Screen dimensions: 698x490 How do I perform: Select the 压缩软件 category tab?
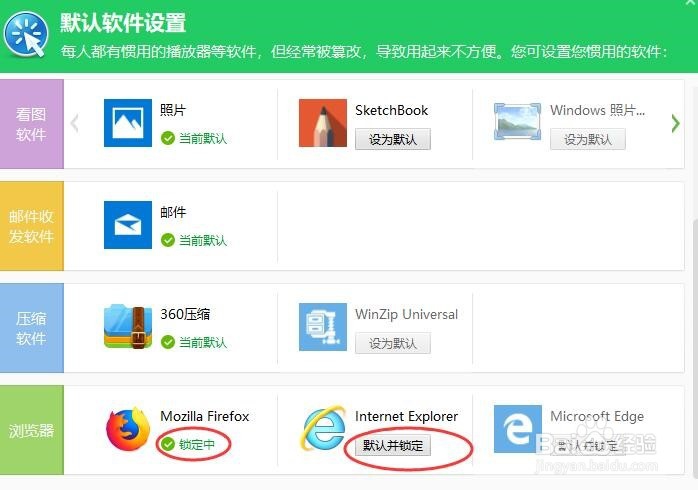[32, 328]
